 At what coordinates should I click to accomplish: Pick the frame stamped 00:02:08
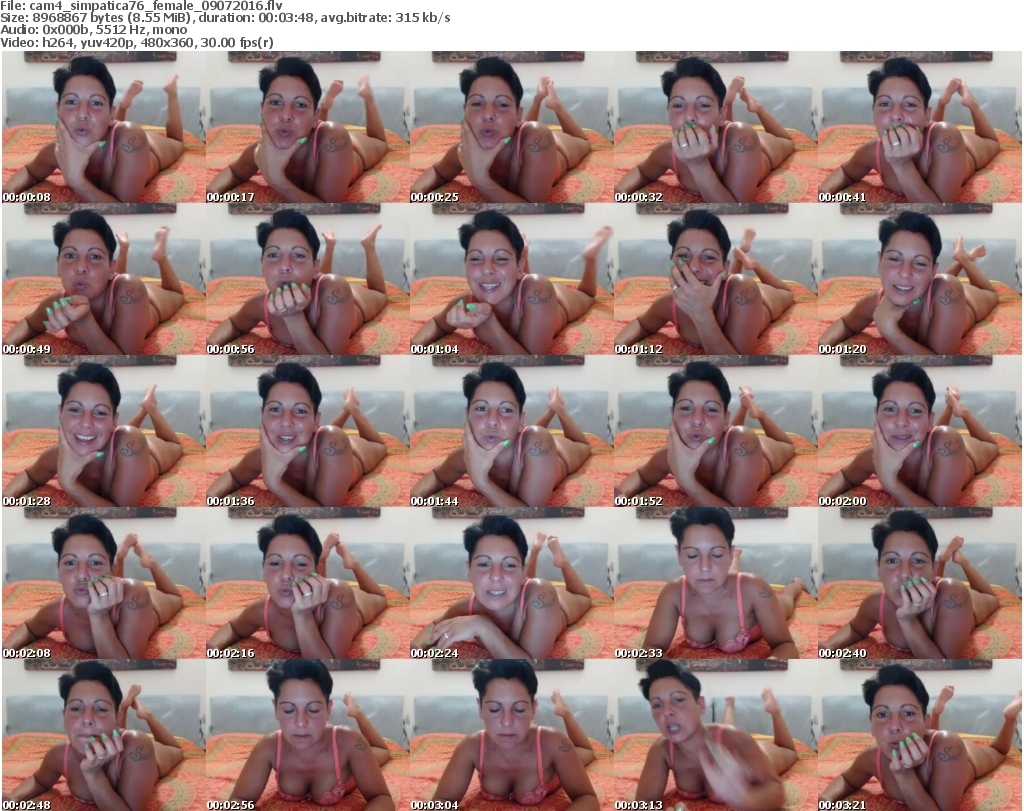click(104, 584)
